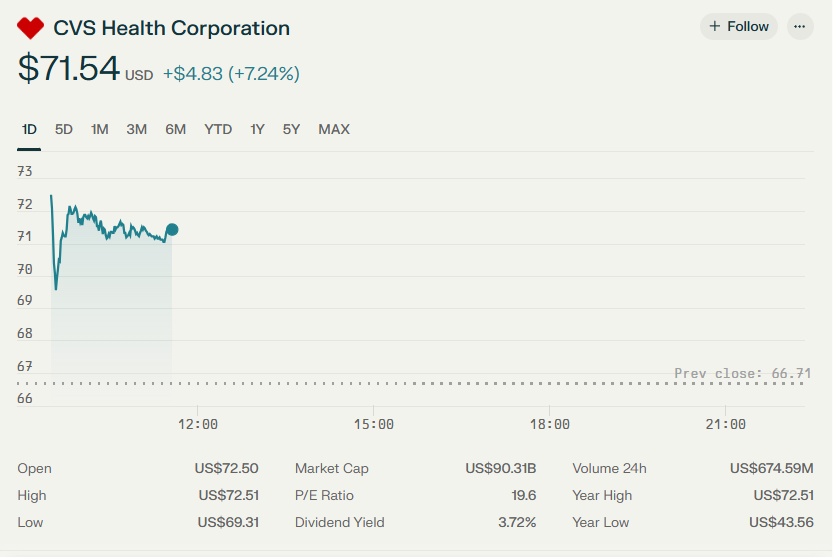
Task: Click the 21:00 time axis label
Action: pos(725,424)
